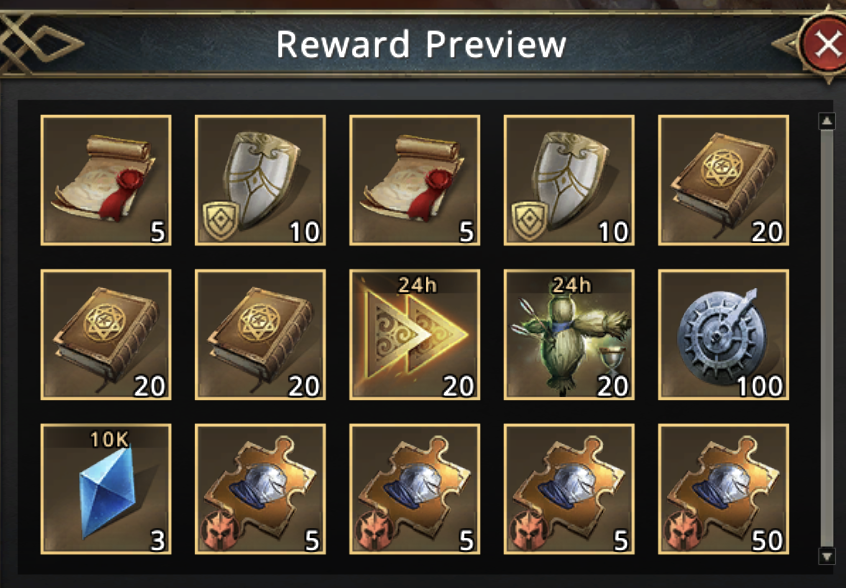This screenshot has height=588, width=846.
Task: Tap the 10K blue crystal reward
Action: click(x=106, y=489)
